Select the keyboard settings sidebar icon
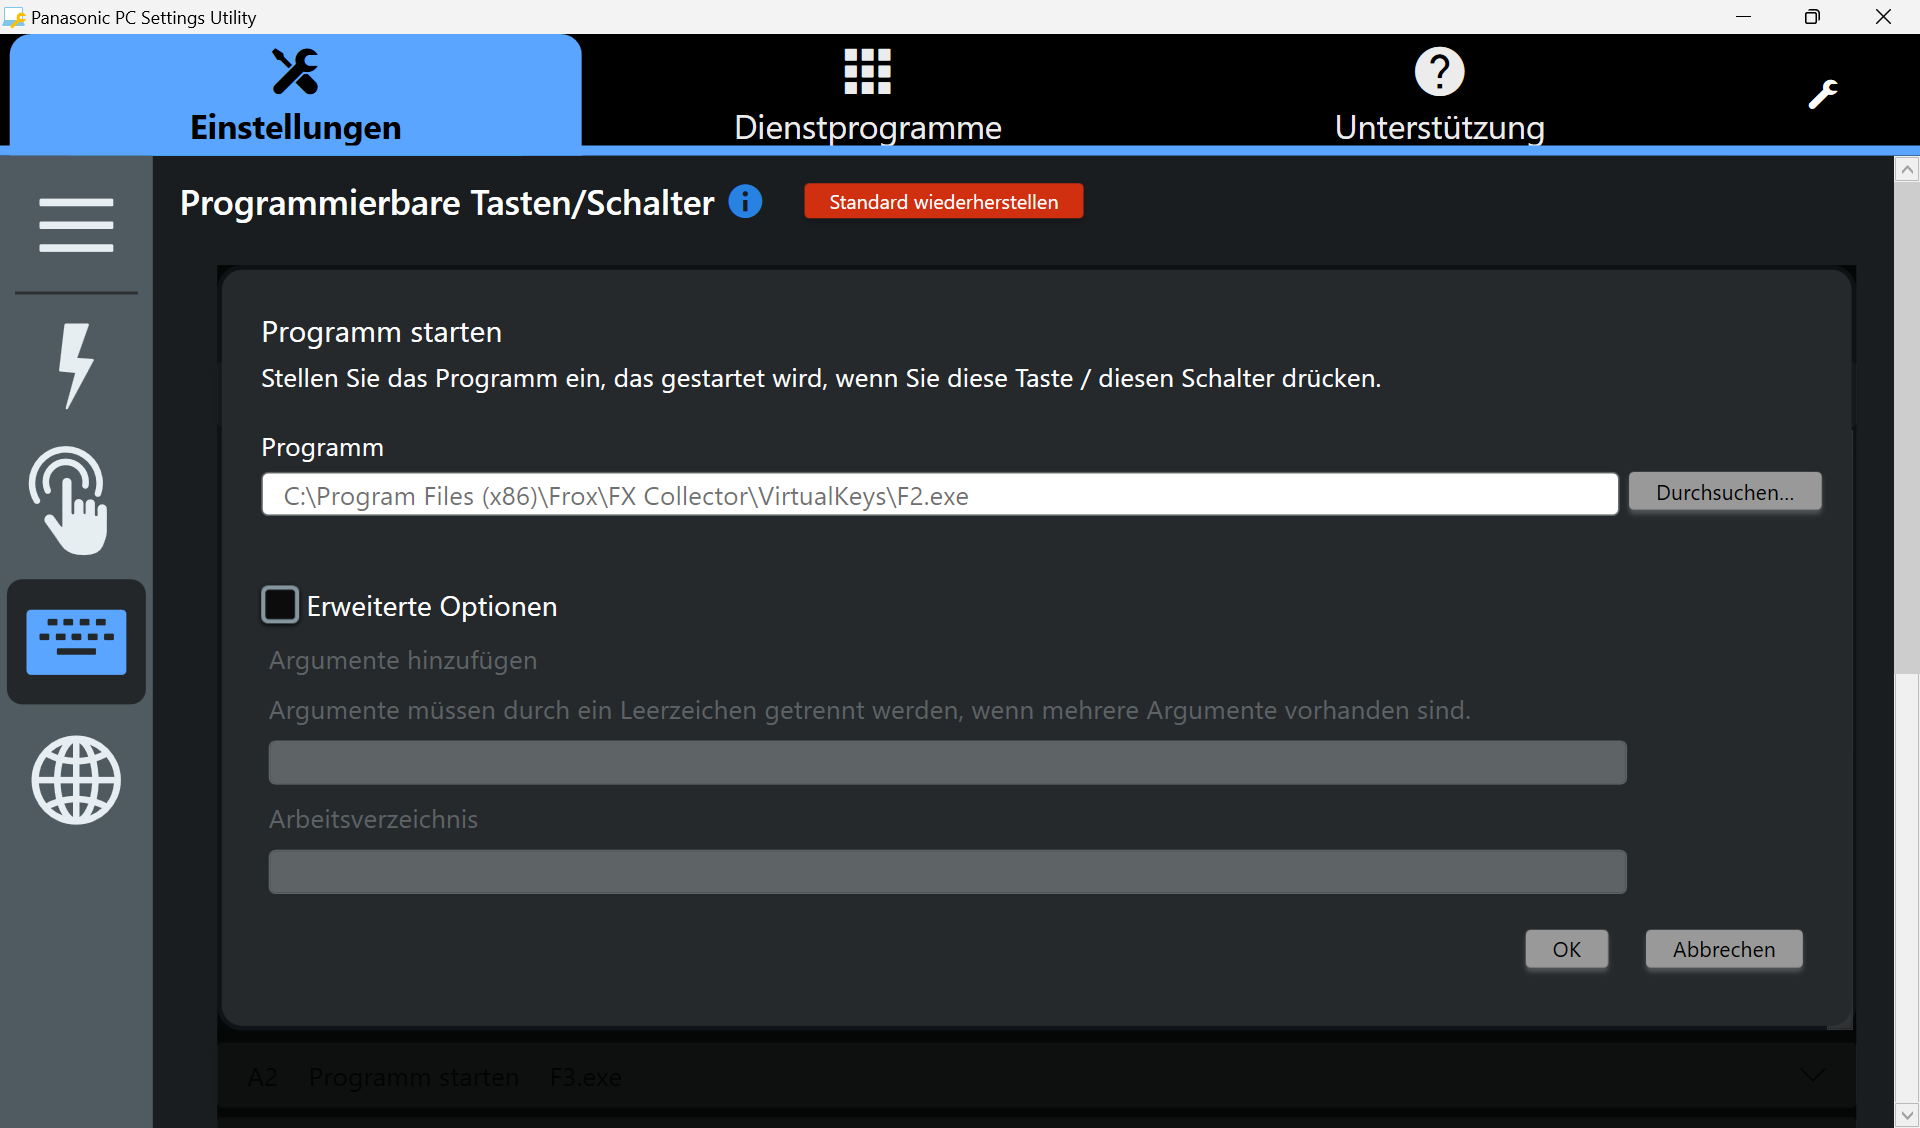Image resolution: width=1920 pixels, height=1128 pixels. [x=76, y=642]
